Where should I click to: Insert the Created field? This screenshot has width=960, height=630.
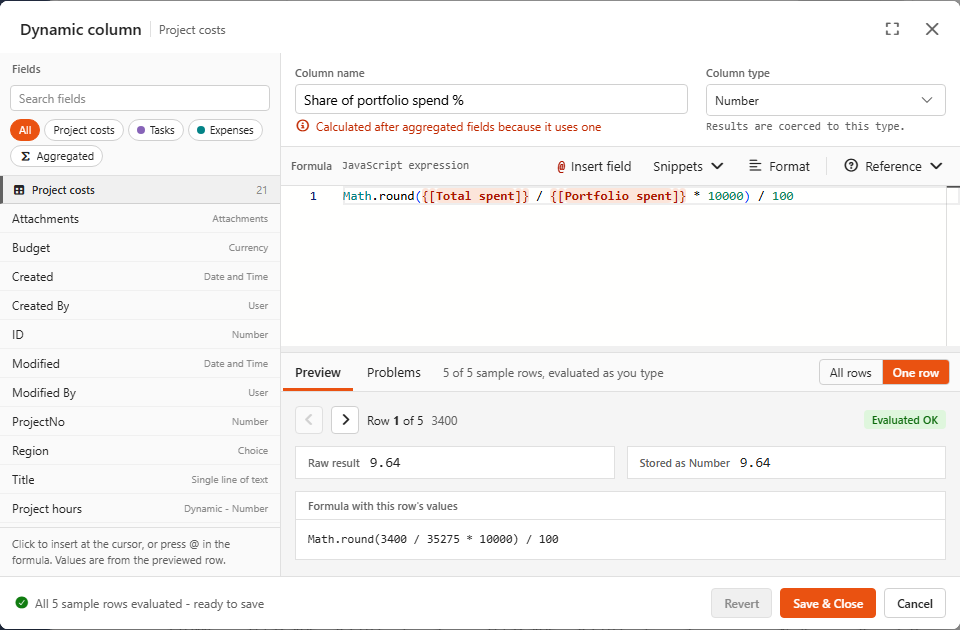(140, 276)
